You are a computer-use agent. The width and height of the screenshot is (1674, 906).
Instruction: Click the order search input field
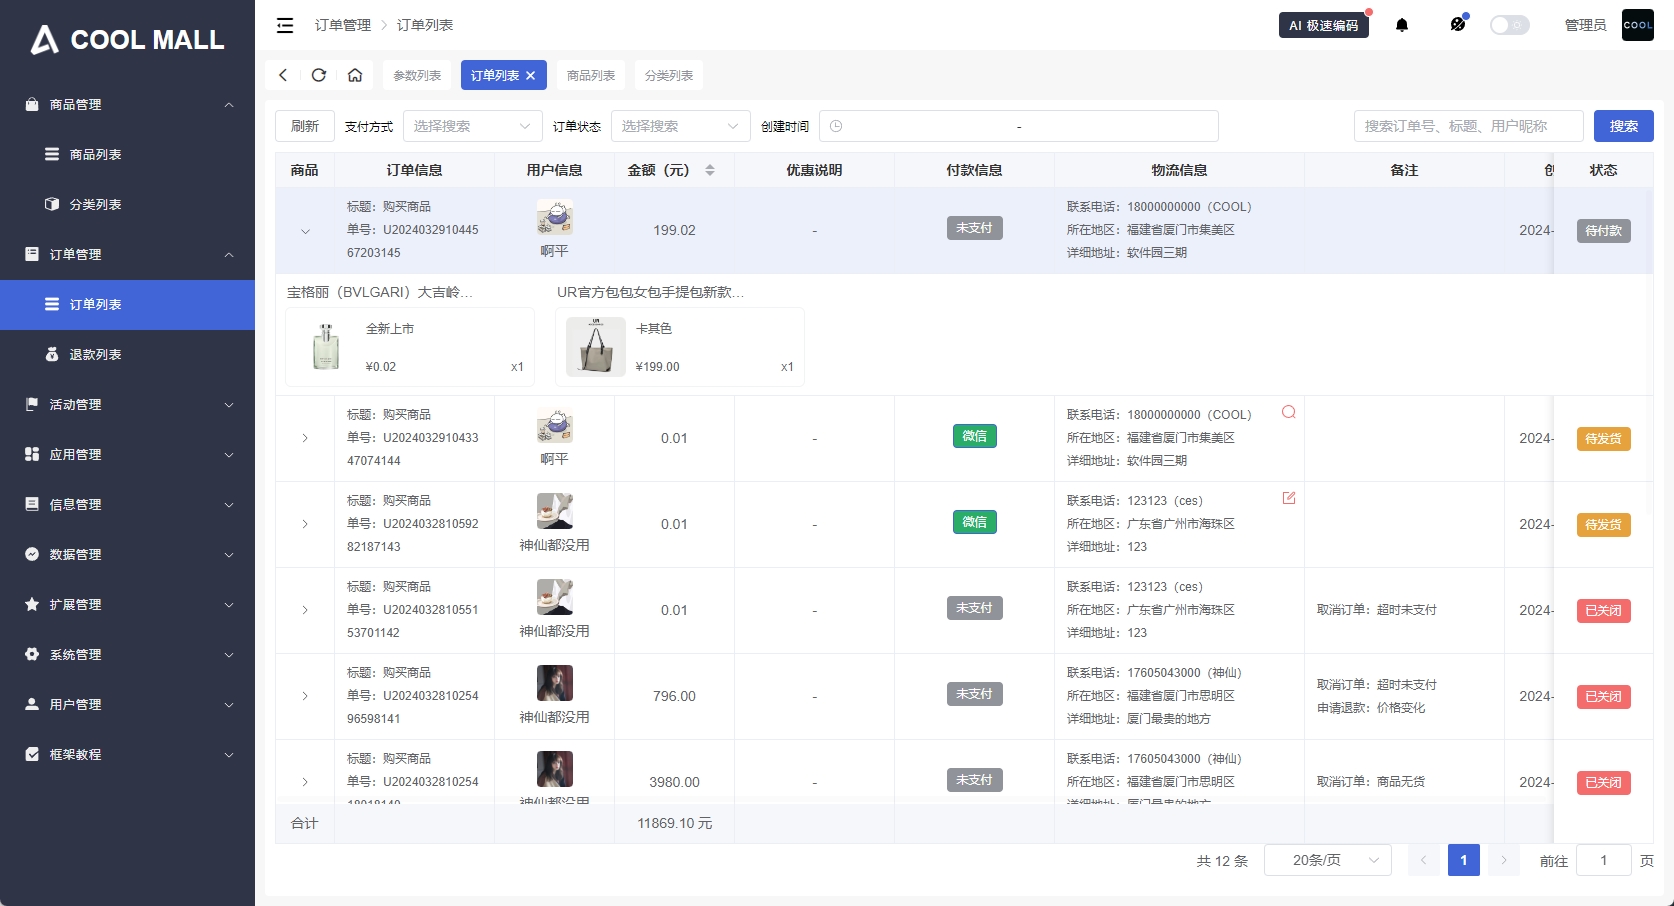pyautogui.click(x=1469, y=126)
